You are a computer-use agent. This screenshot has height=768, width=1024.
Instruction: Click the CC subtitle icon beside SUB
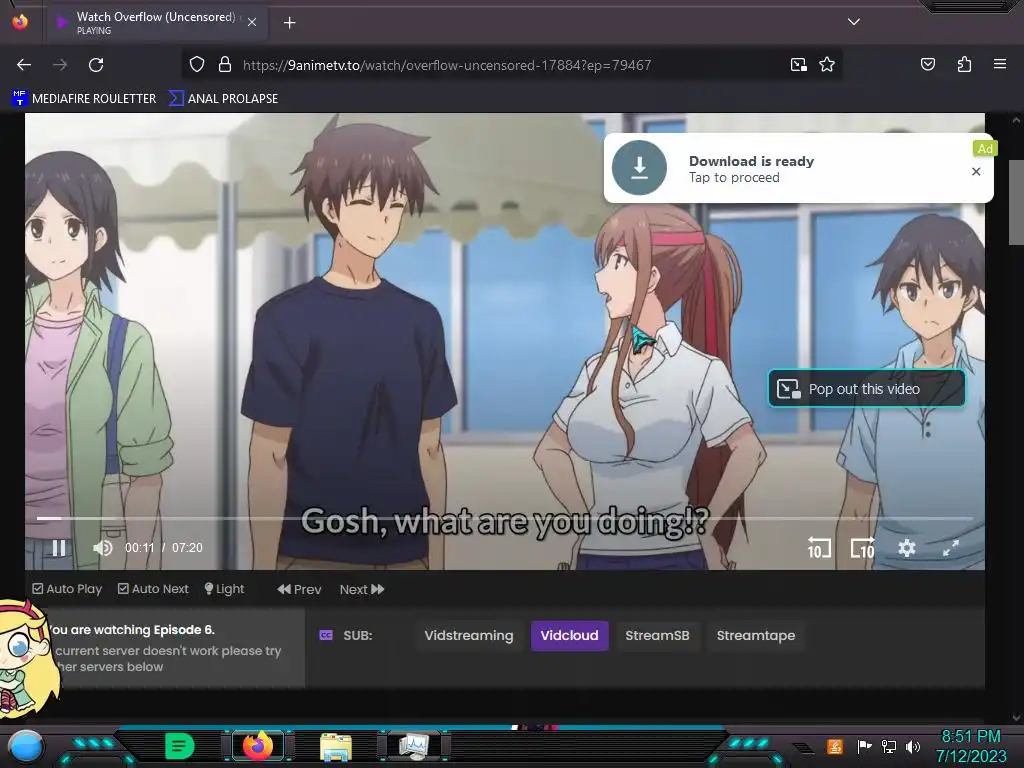pos(326,635)
